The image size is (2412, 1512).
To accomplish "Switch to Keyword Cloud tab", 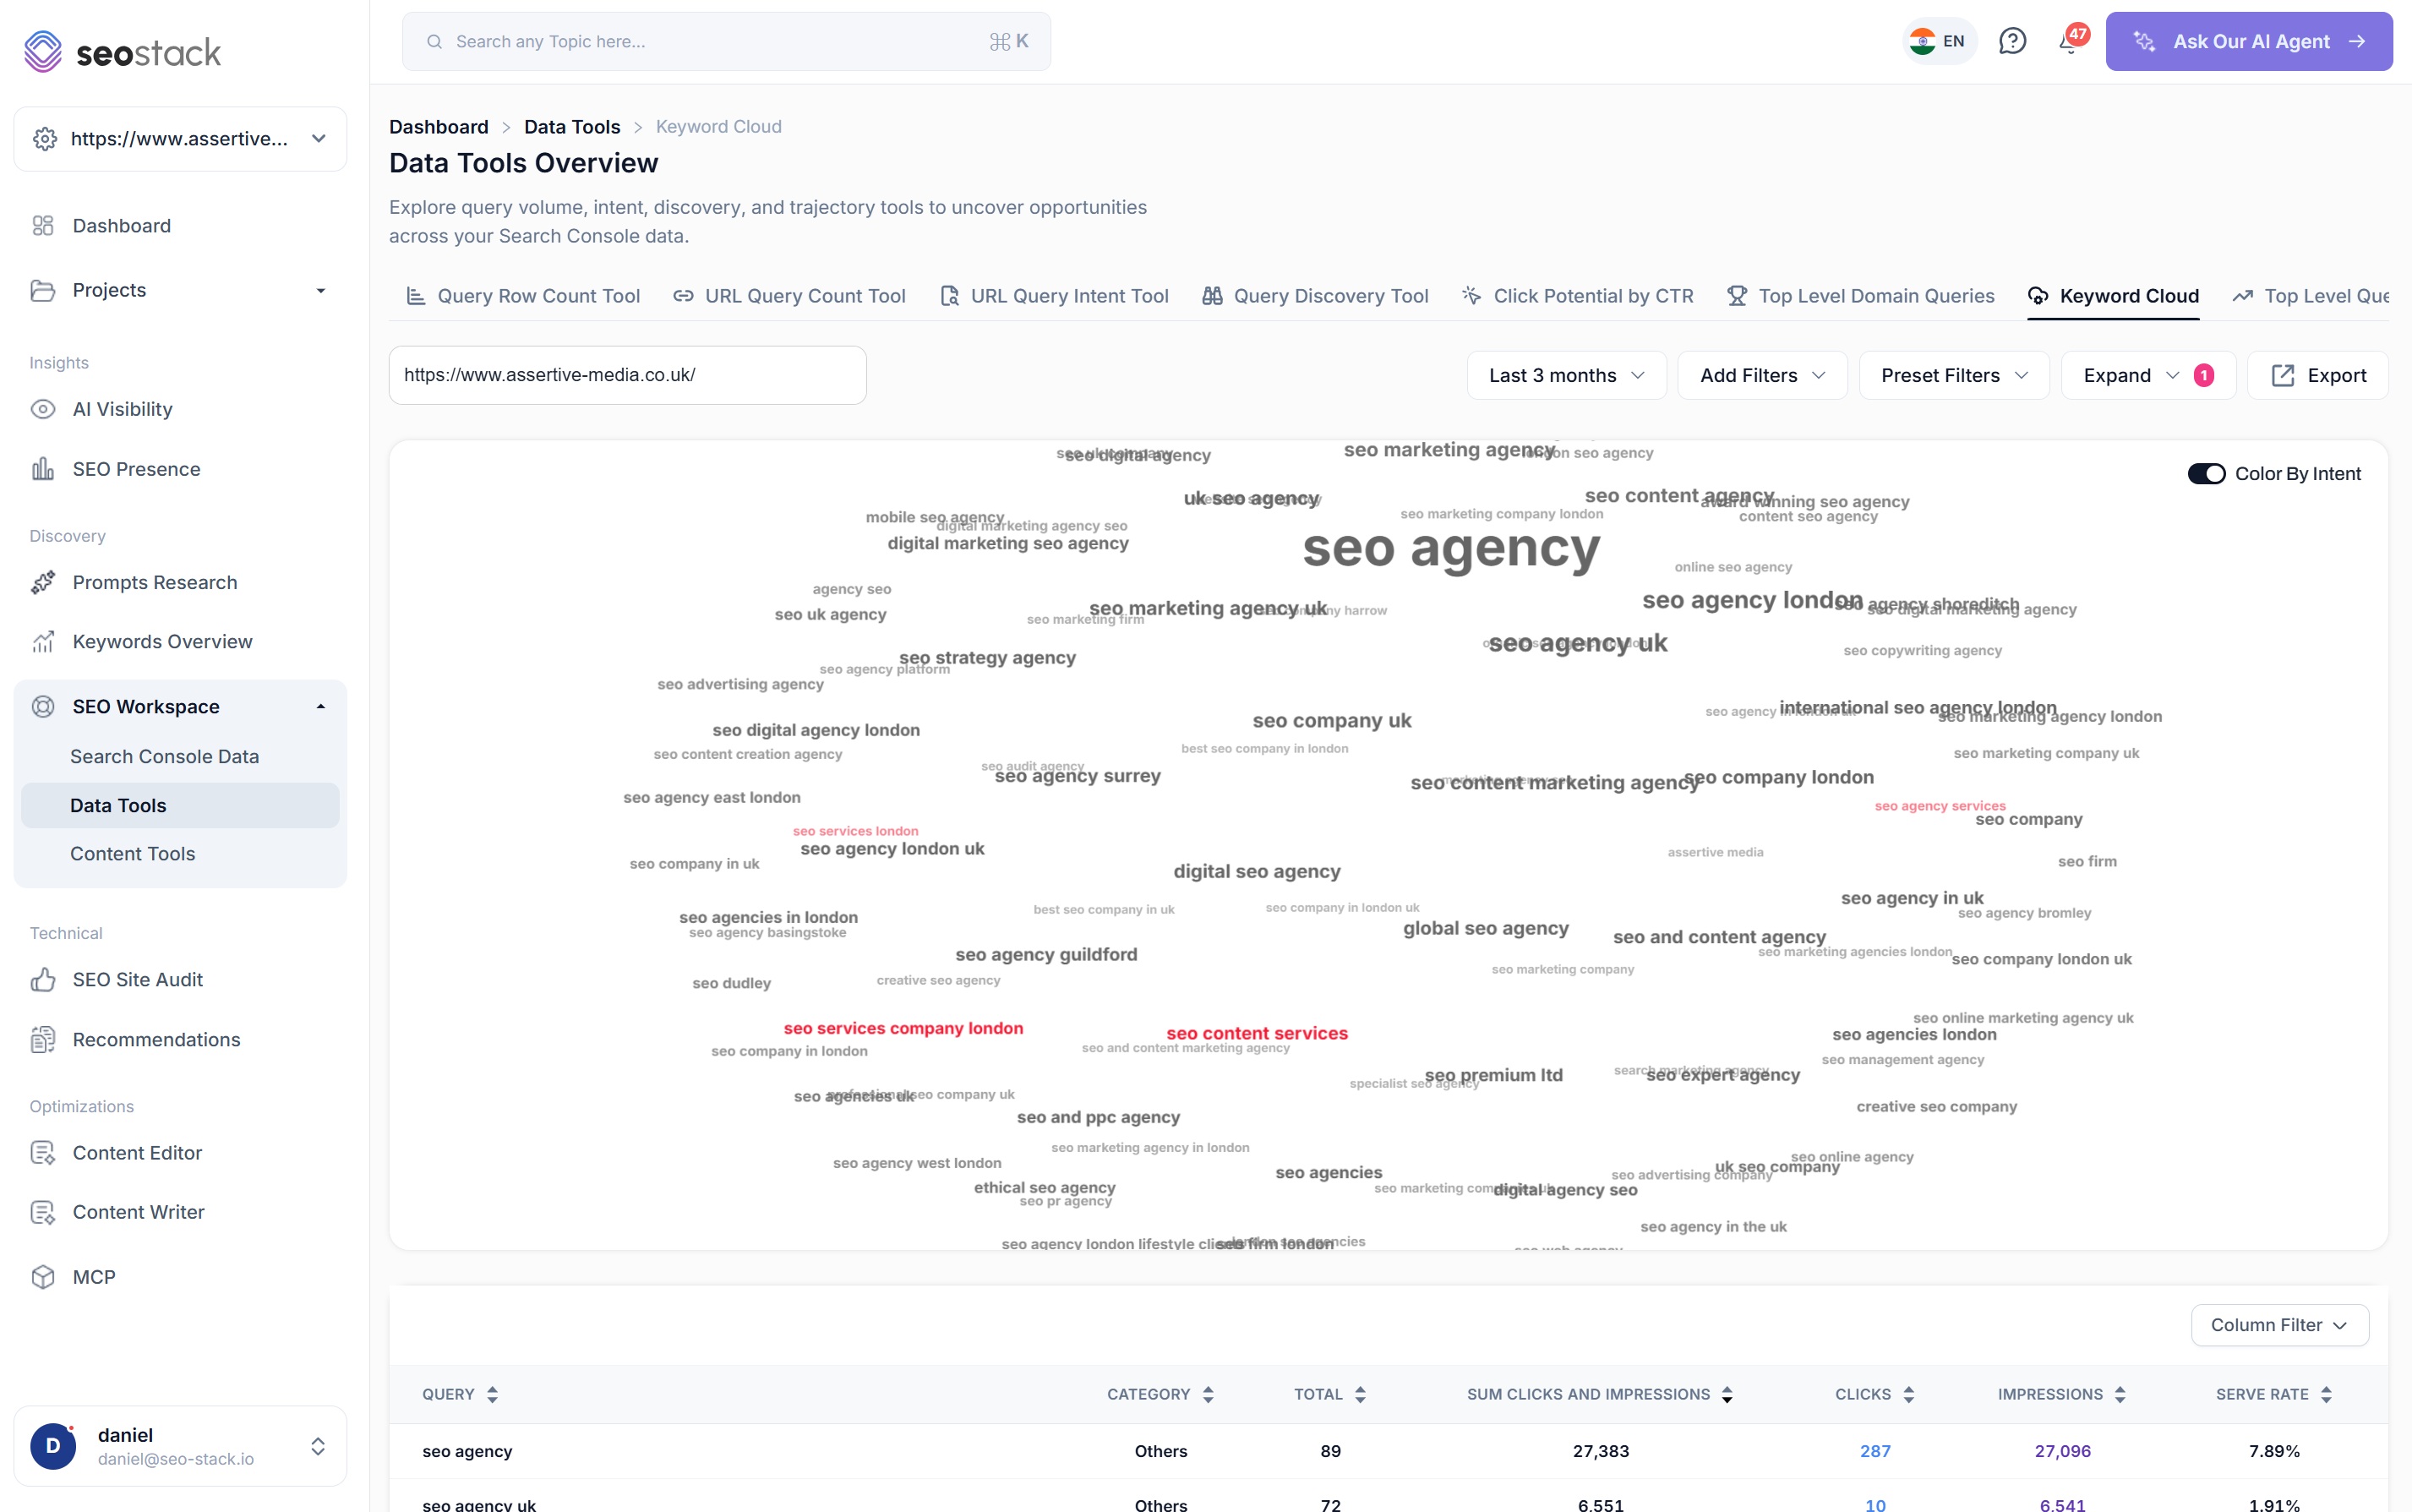I will pos(2113,296).
